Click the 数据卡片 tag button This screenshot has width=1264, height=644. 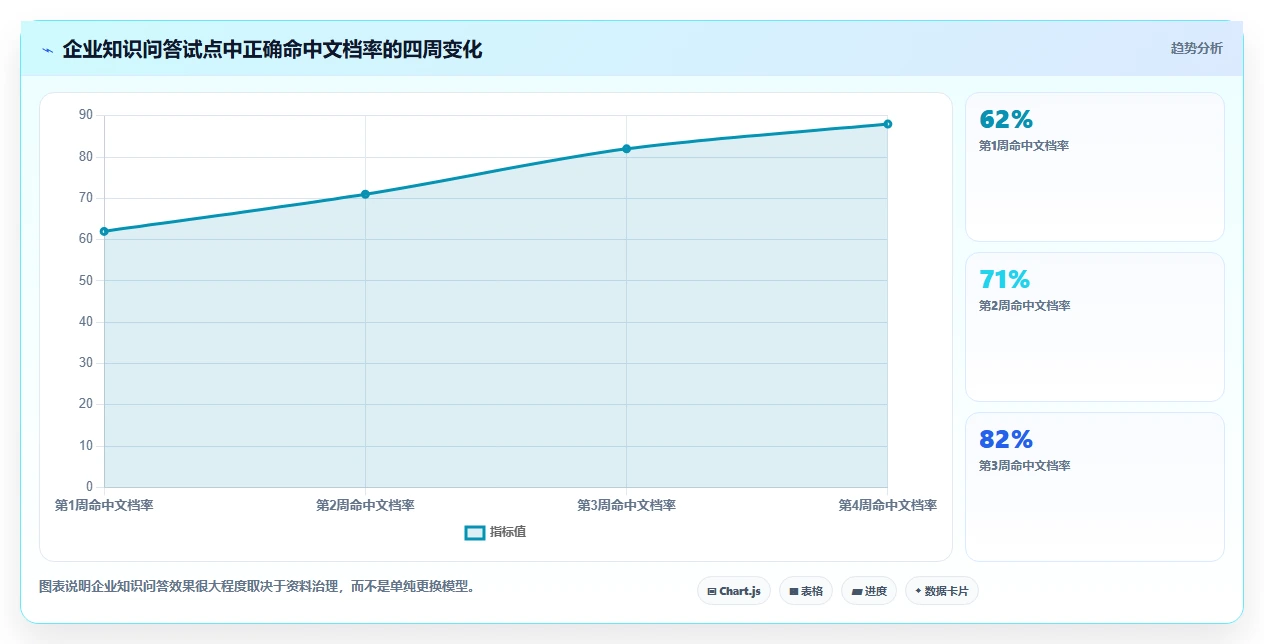(942, 591)
